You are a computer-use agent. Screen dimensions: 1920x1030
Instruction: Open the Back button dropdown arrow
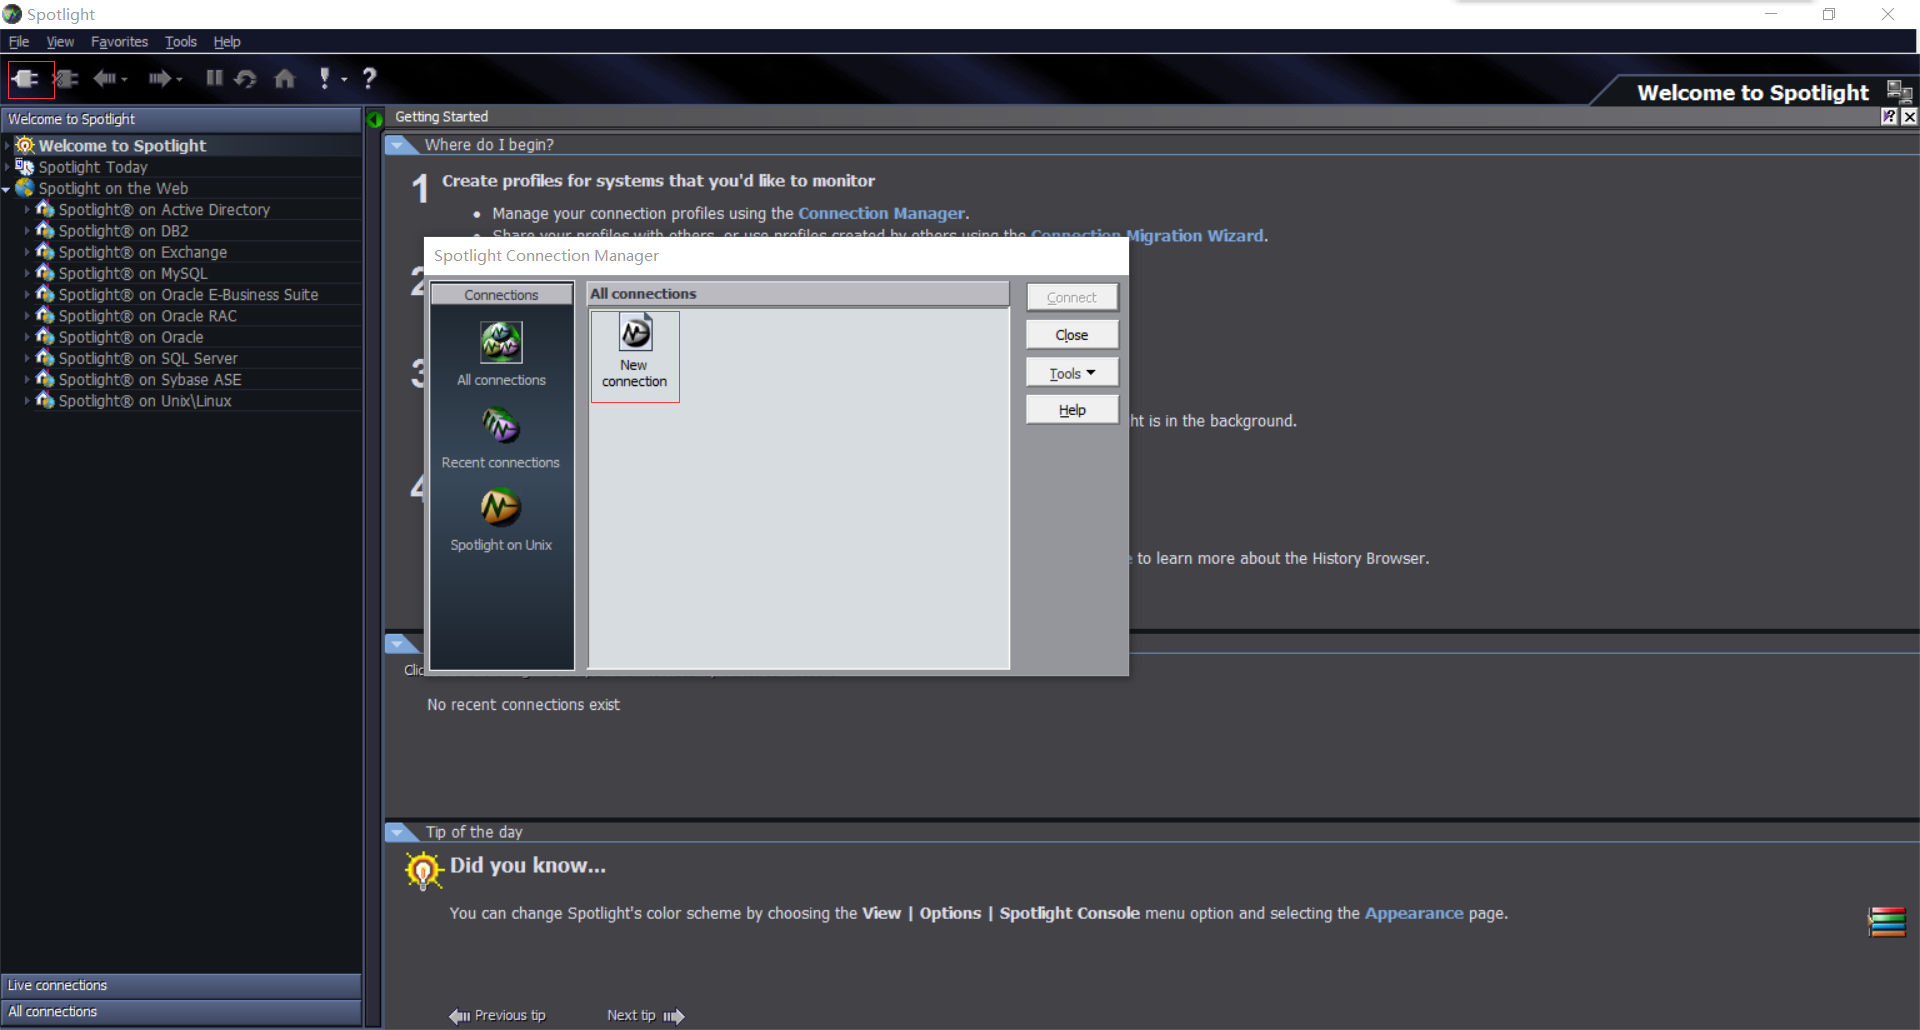125,79
